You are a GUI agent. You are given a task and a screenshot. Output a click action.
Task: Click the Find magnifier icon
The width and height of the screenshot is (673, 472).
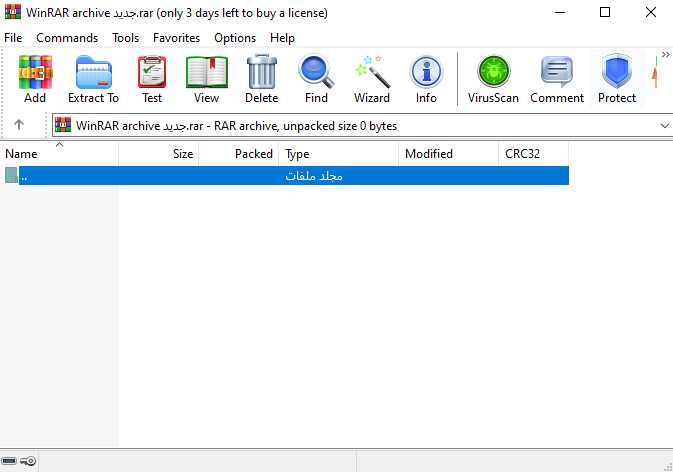click(x=316, y=72)
